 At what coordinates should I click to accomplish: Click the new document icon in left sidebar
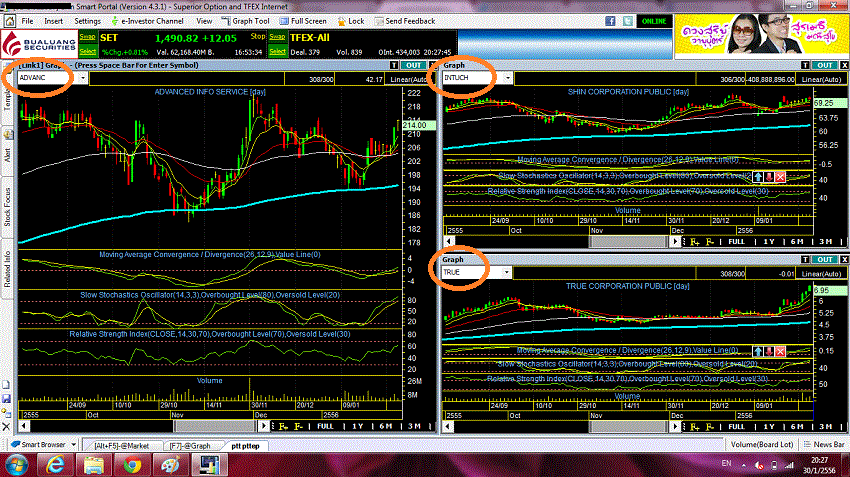(x=6, y=385)
